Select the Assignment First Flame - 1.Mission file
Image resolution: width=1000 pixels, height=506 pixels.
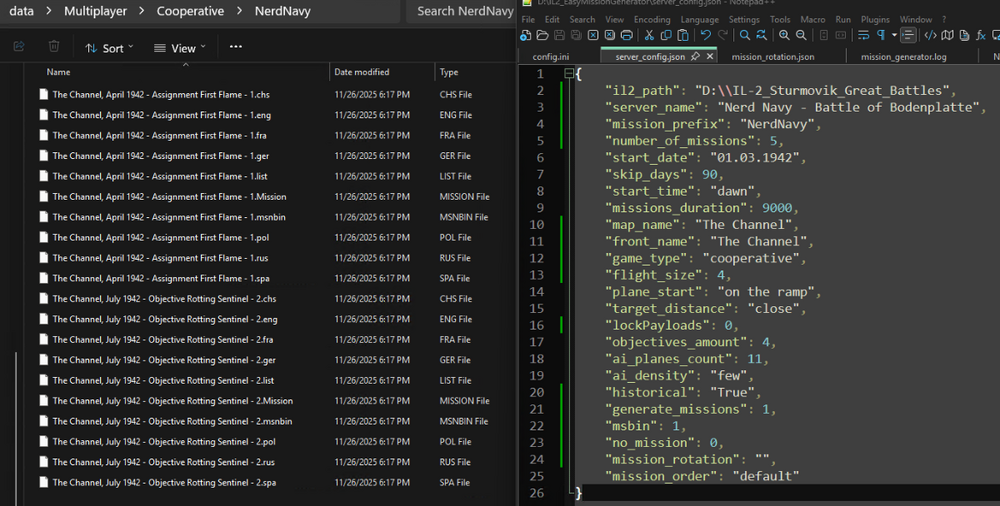(x=169, y=197)
